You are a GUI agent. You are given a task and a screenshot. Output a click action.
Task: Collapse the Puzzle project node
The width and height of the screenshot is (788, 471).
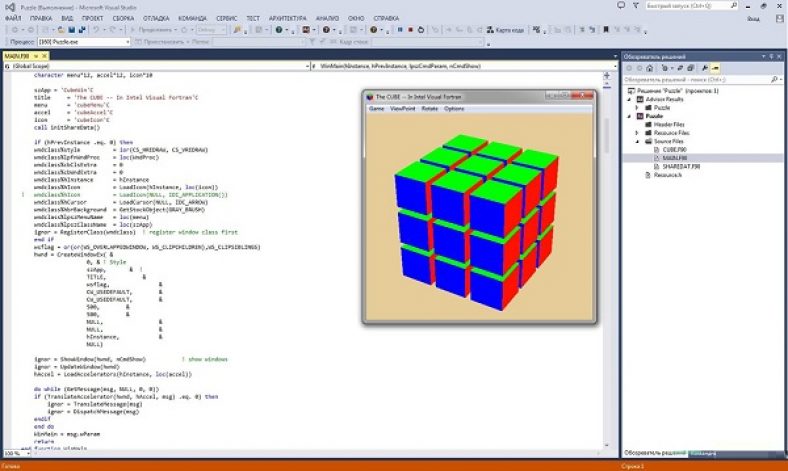[629, 116]
